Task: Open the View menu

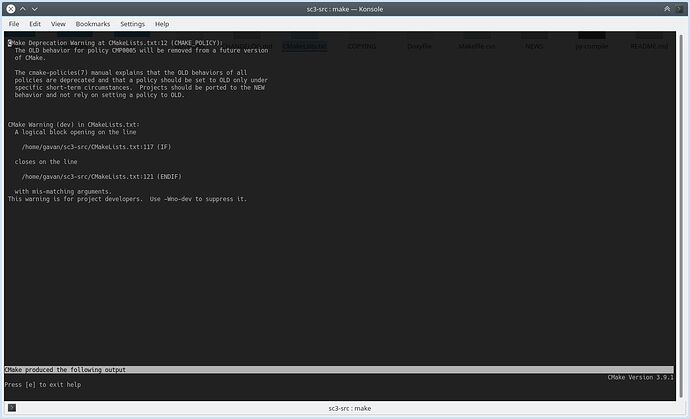Action: pos(58,23)
